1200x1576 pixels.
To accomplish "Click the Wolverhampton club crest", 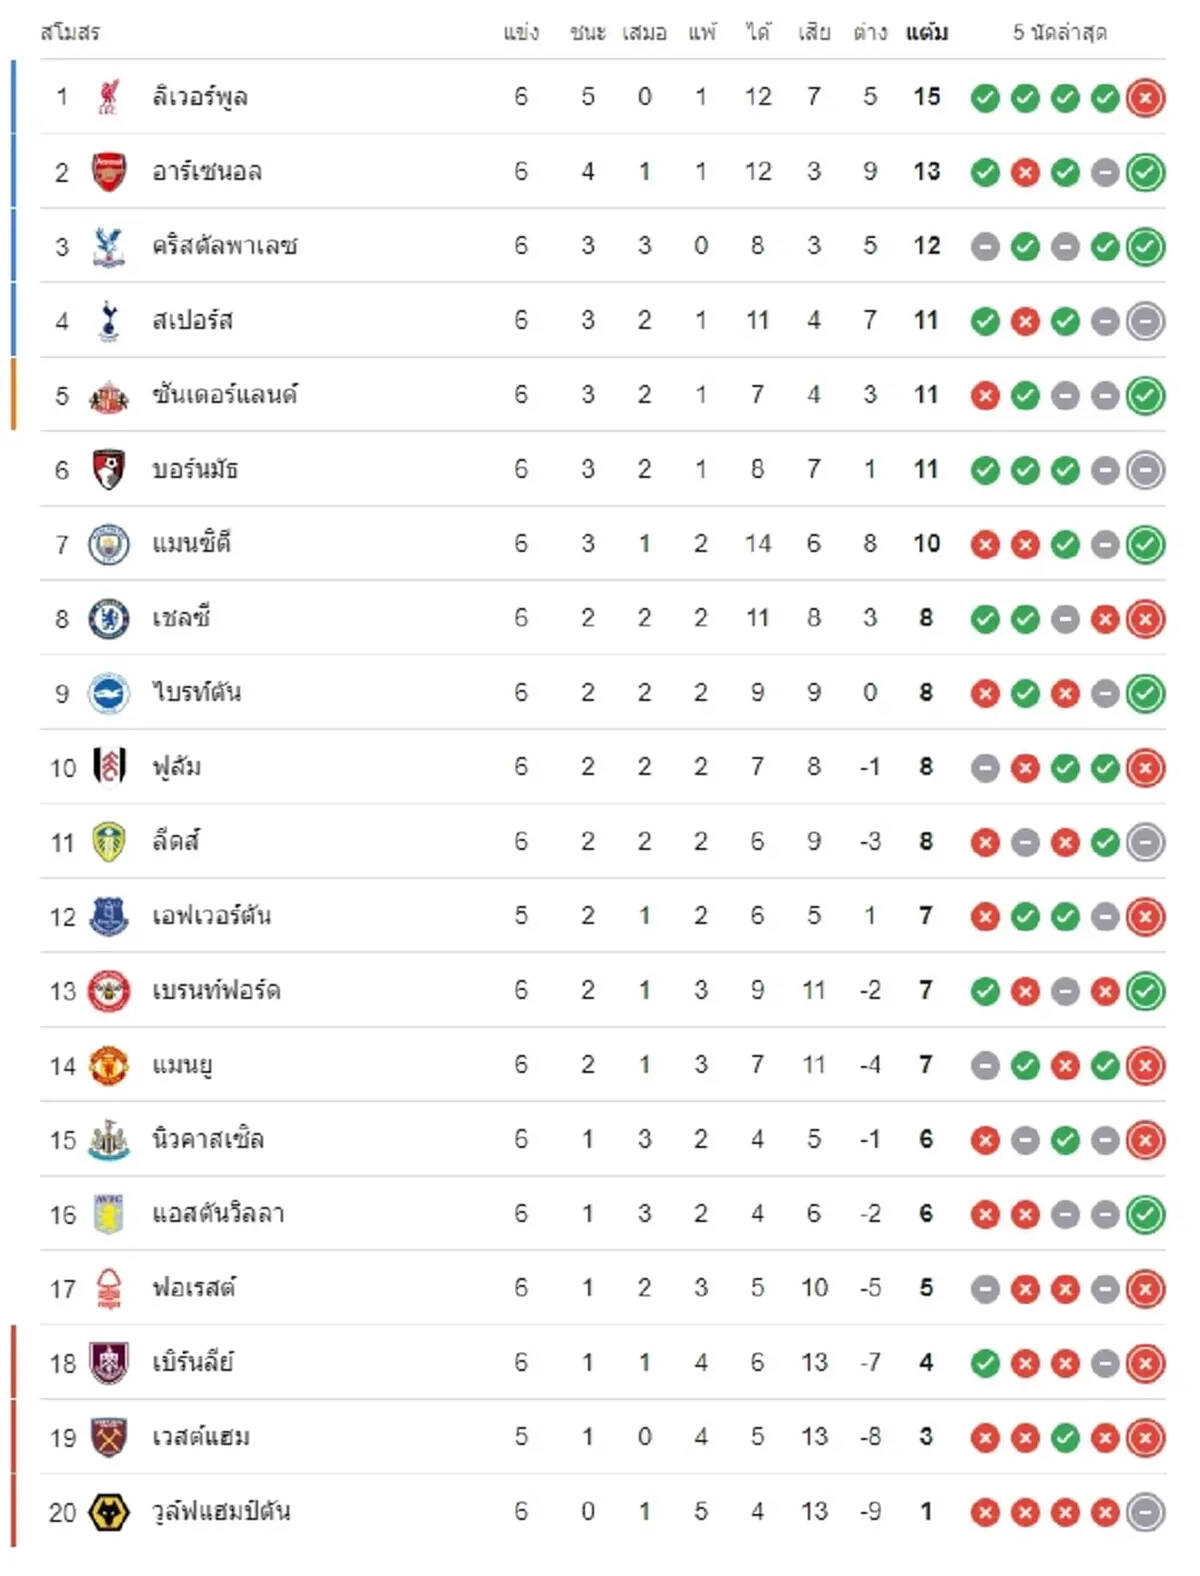I will pos(109,1512).
